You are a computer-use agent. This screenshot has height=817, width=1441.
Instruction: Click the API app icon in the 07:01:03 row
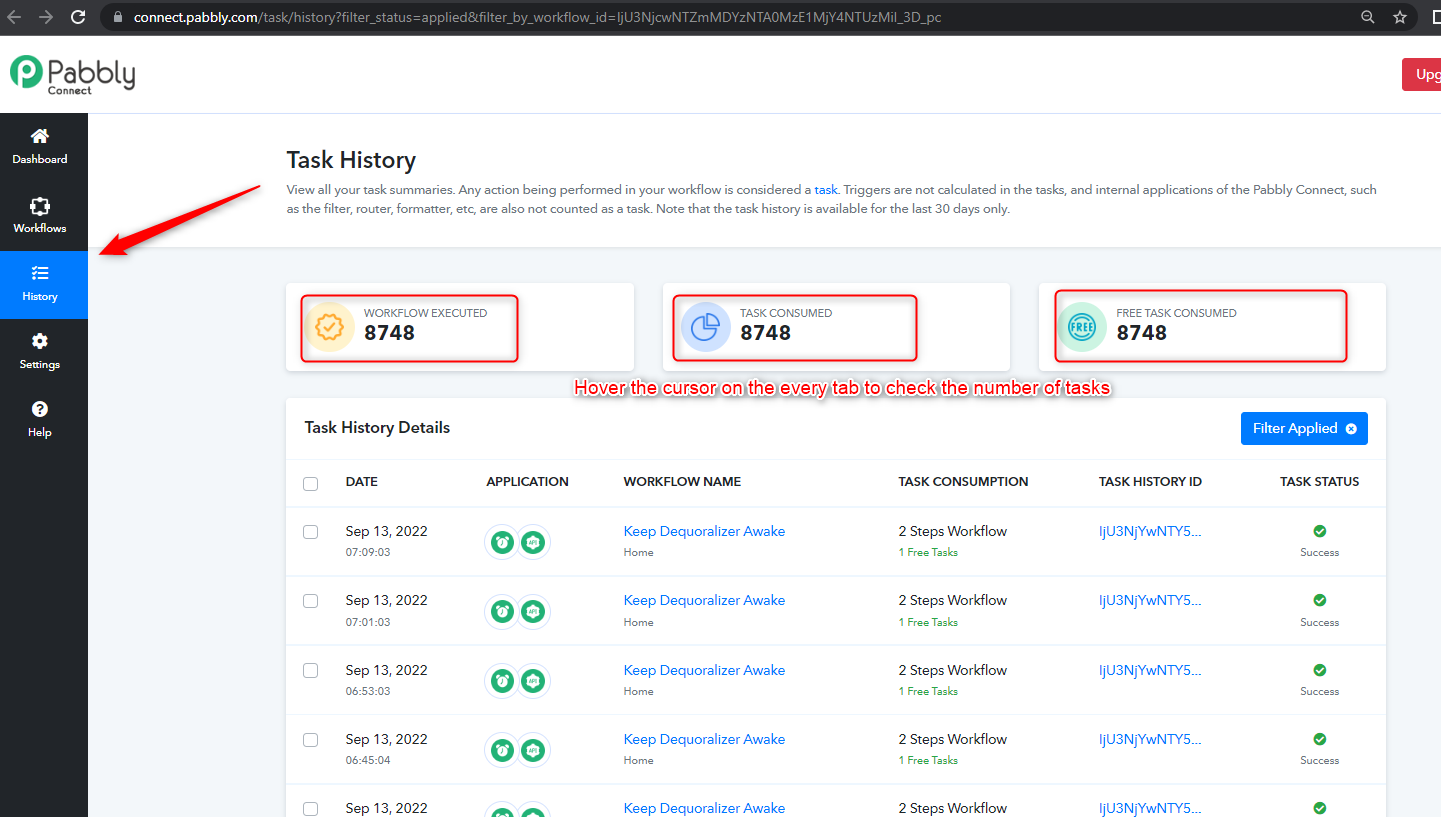(x=533, y=611)
